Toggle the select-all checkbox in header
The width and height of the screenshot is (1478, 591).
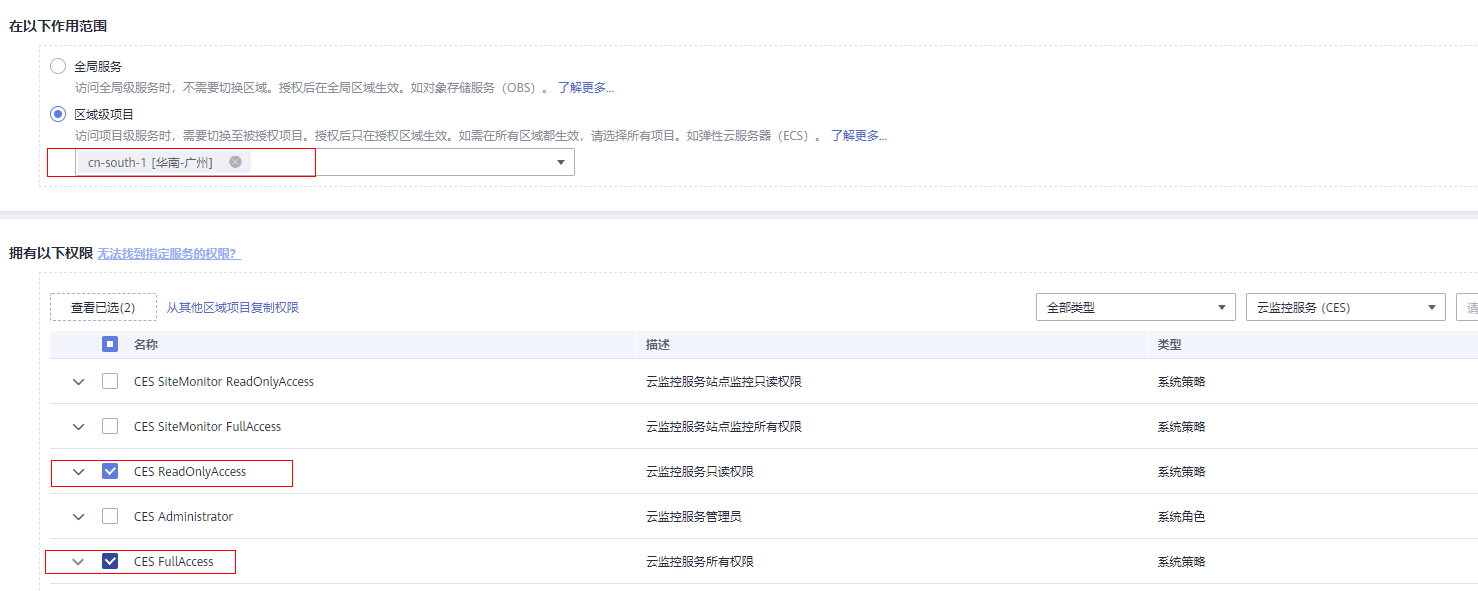point(110,344)
